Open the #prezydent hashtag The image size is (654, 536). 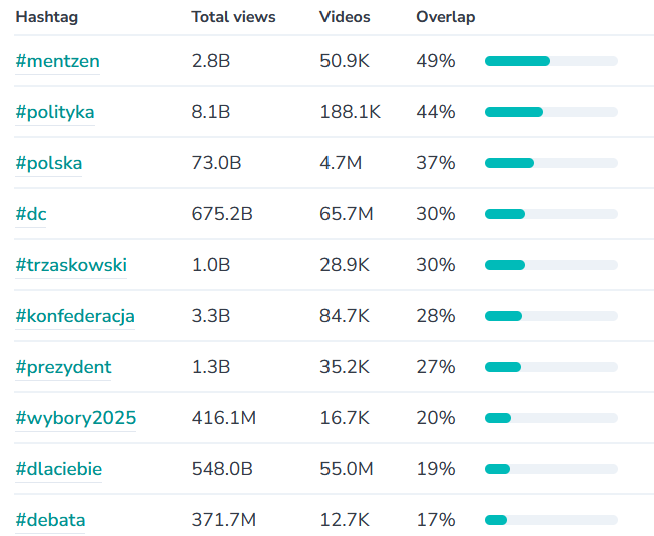pos(63,367)
